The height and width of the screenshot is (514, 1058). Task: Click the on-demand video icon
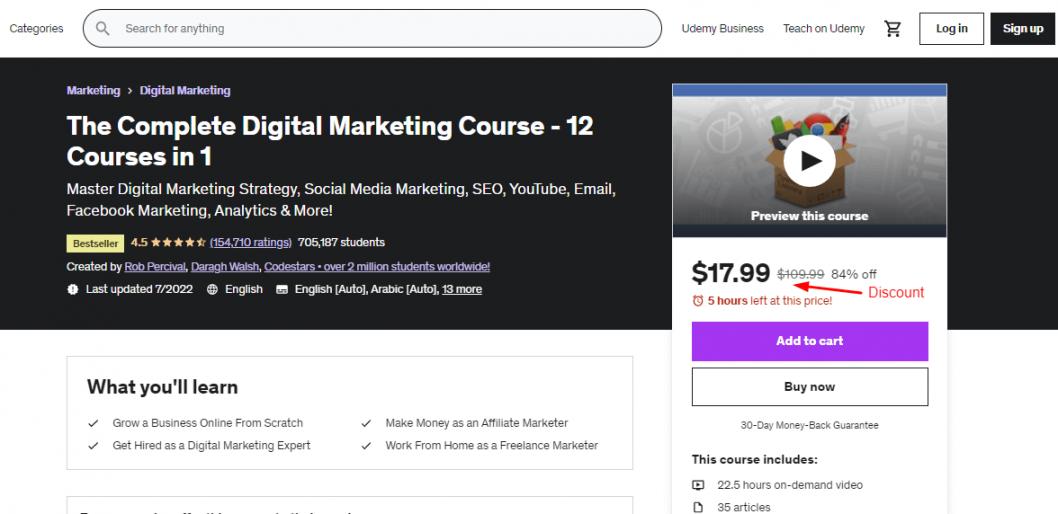pos(698,485)
